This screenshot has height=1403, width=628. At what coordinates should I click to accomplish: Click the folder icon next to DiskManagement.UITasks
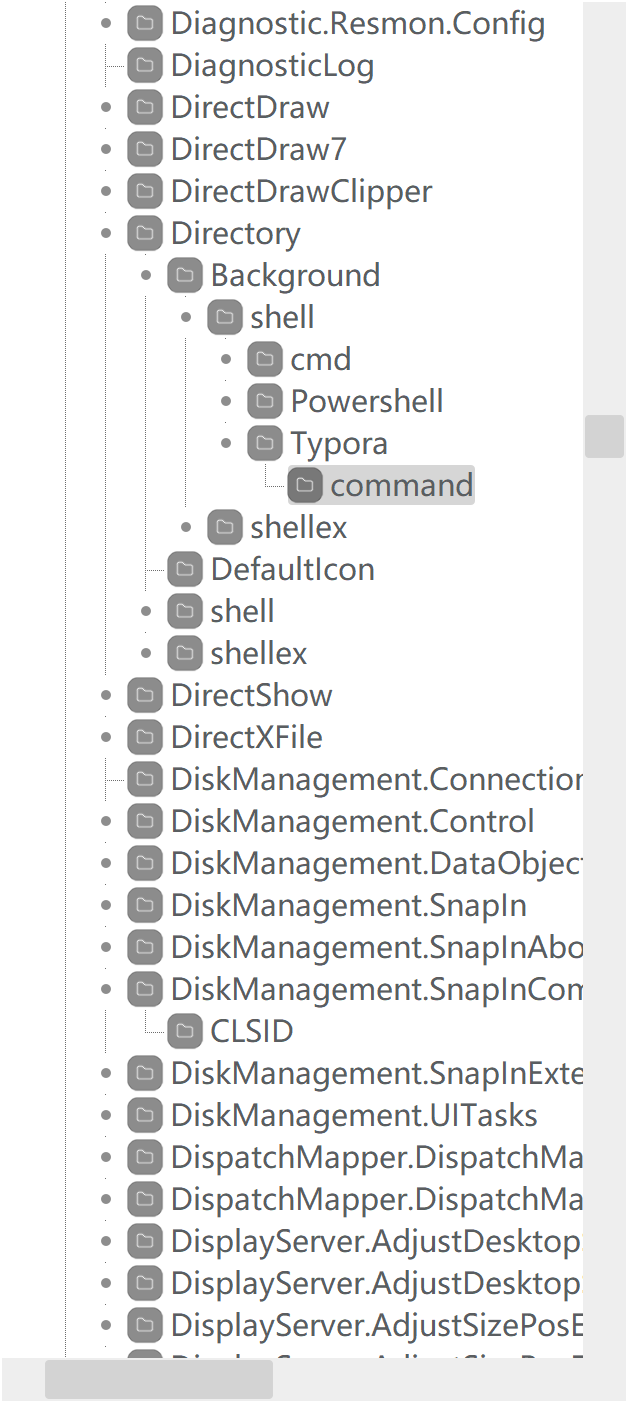145,1115
